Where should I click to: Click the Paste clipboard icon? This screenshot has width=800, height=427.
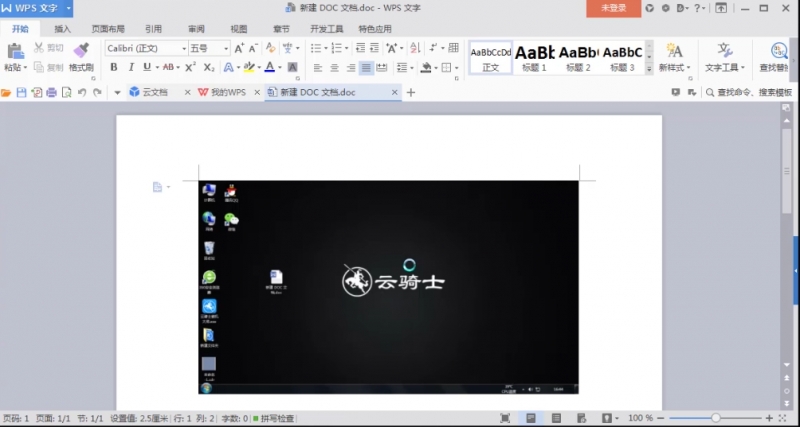(x=15, y=51)
